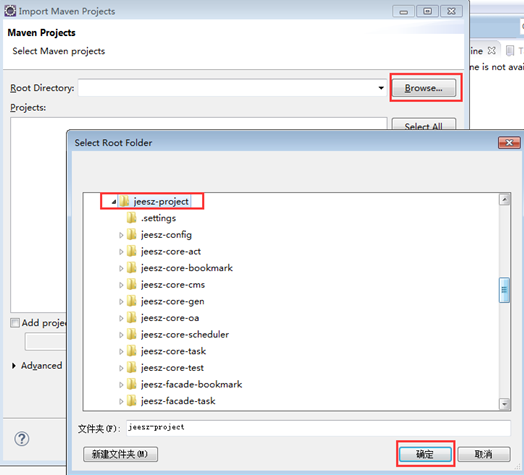Click the Eclipse icon in the title bar
This screenshot has width=524, height=475.
coord(10,11)
